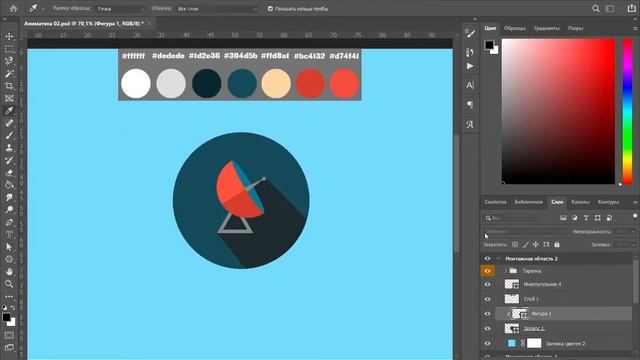Select the Type tool

click(9, 235)
